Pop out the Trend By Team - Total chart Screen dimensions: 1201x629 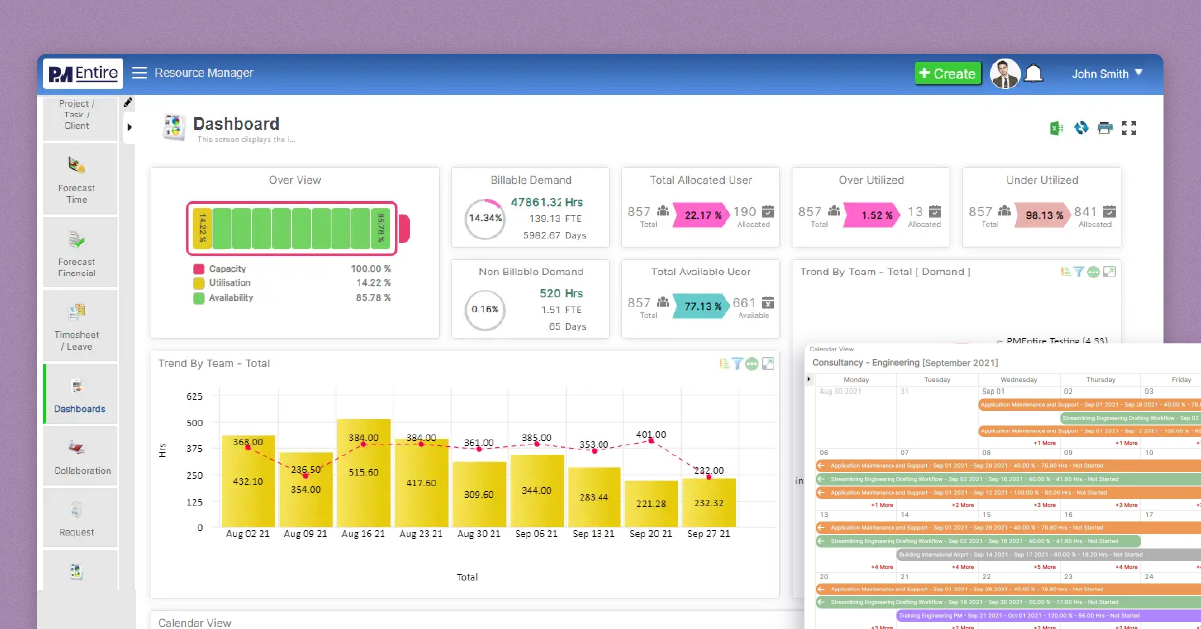768,363
